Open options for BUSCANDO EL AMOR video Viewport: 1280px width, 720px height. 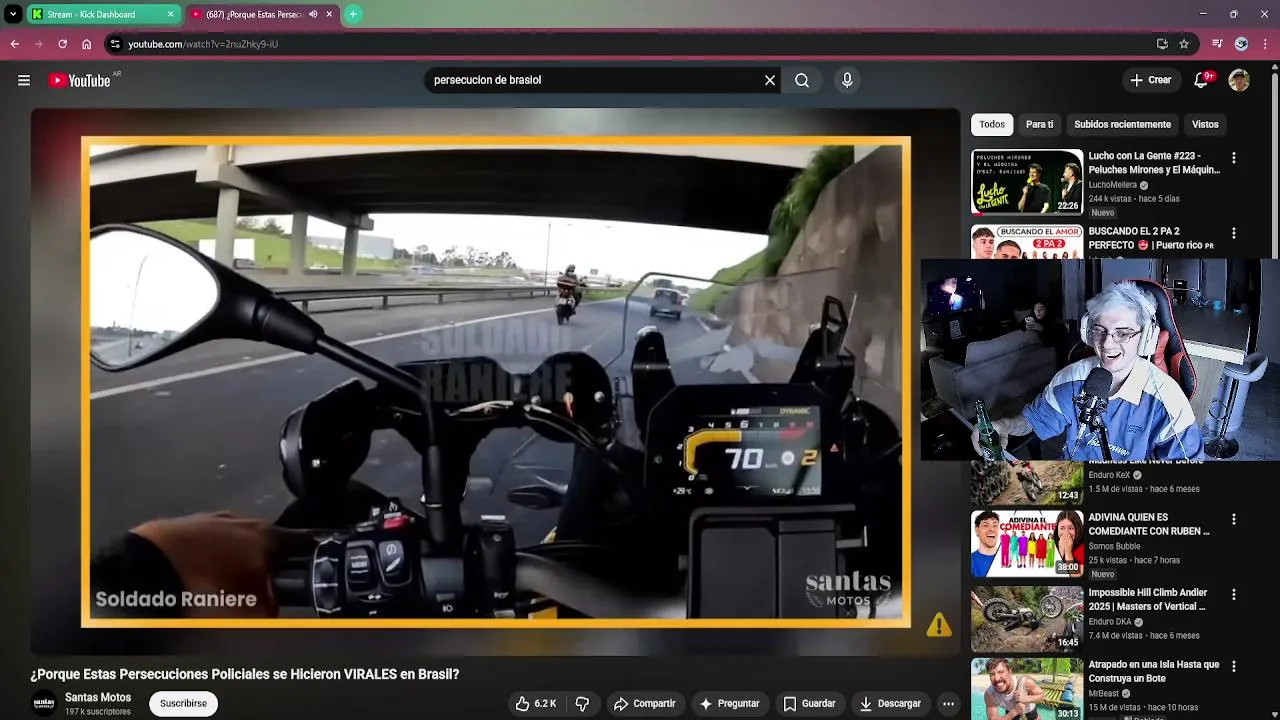tap(1233, 233)
